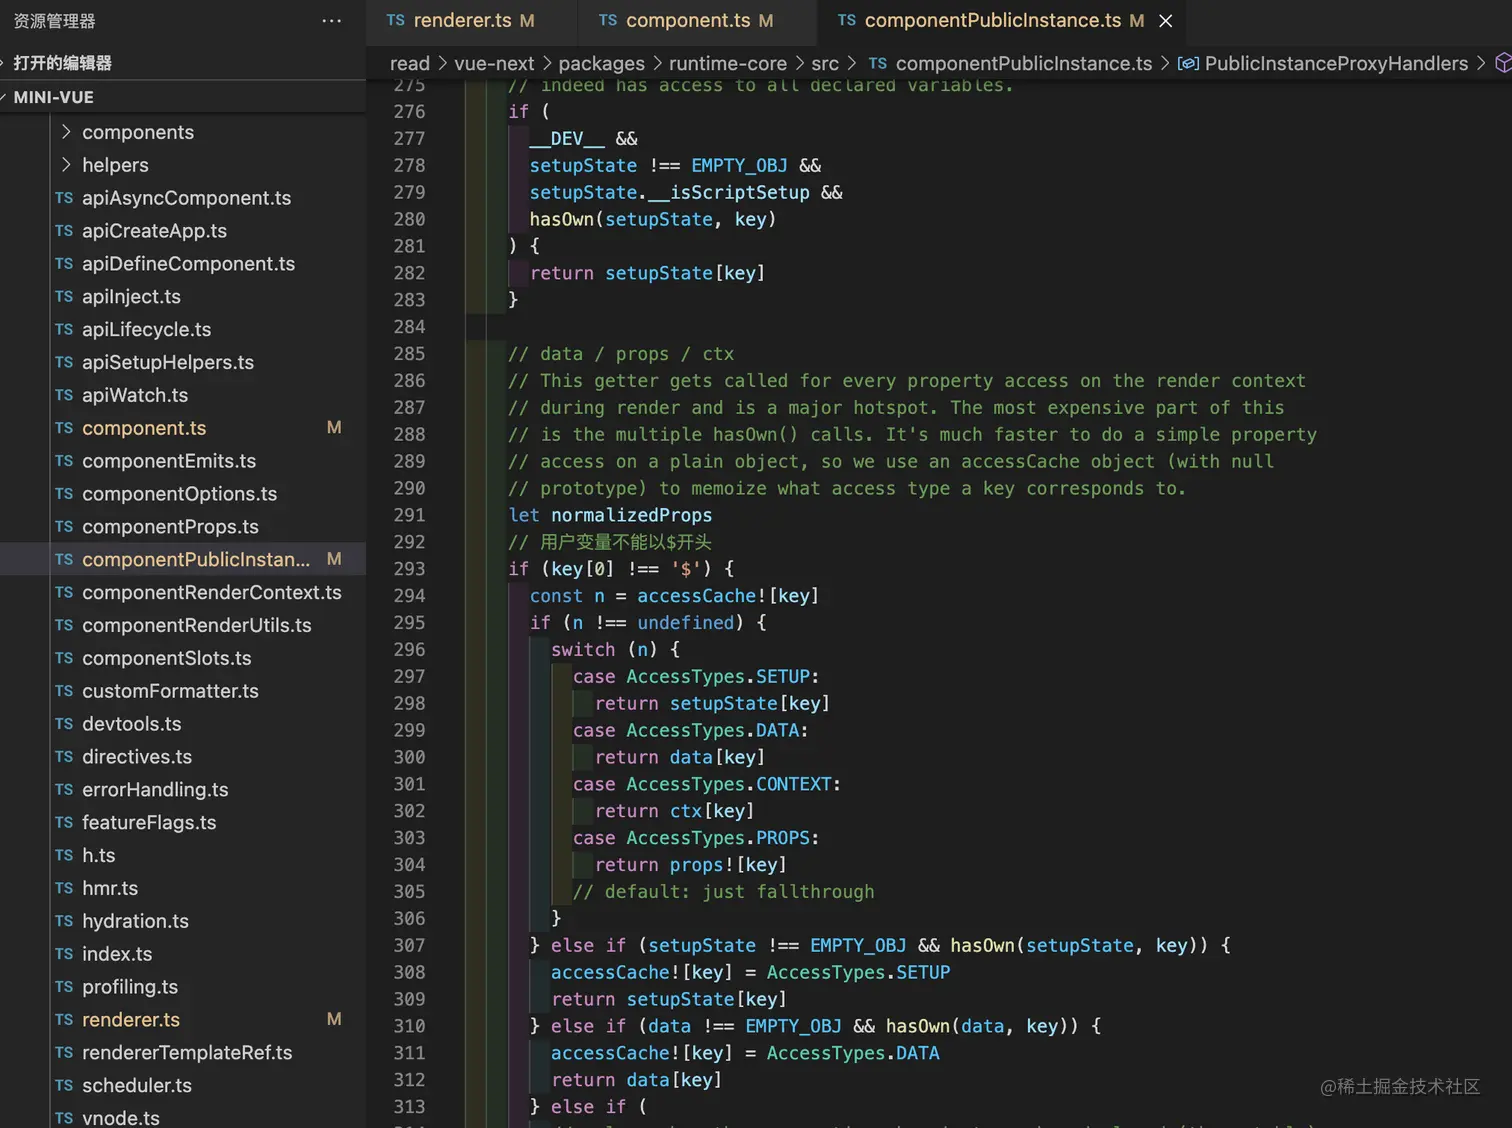This screenshot has width=1512, height=1128.
Task: Click the TS icon beside hydration.ts
Action: [x=64, y=921]
